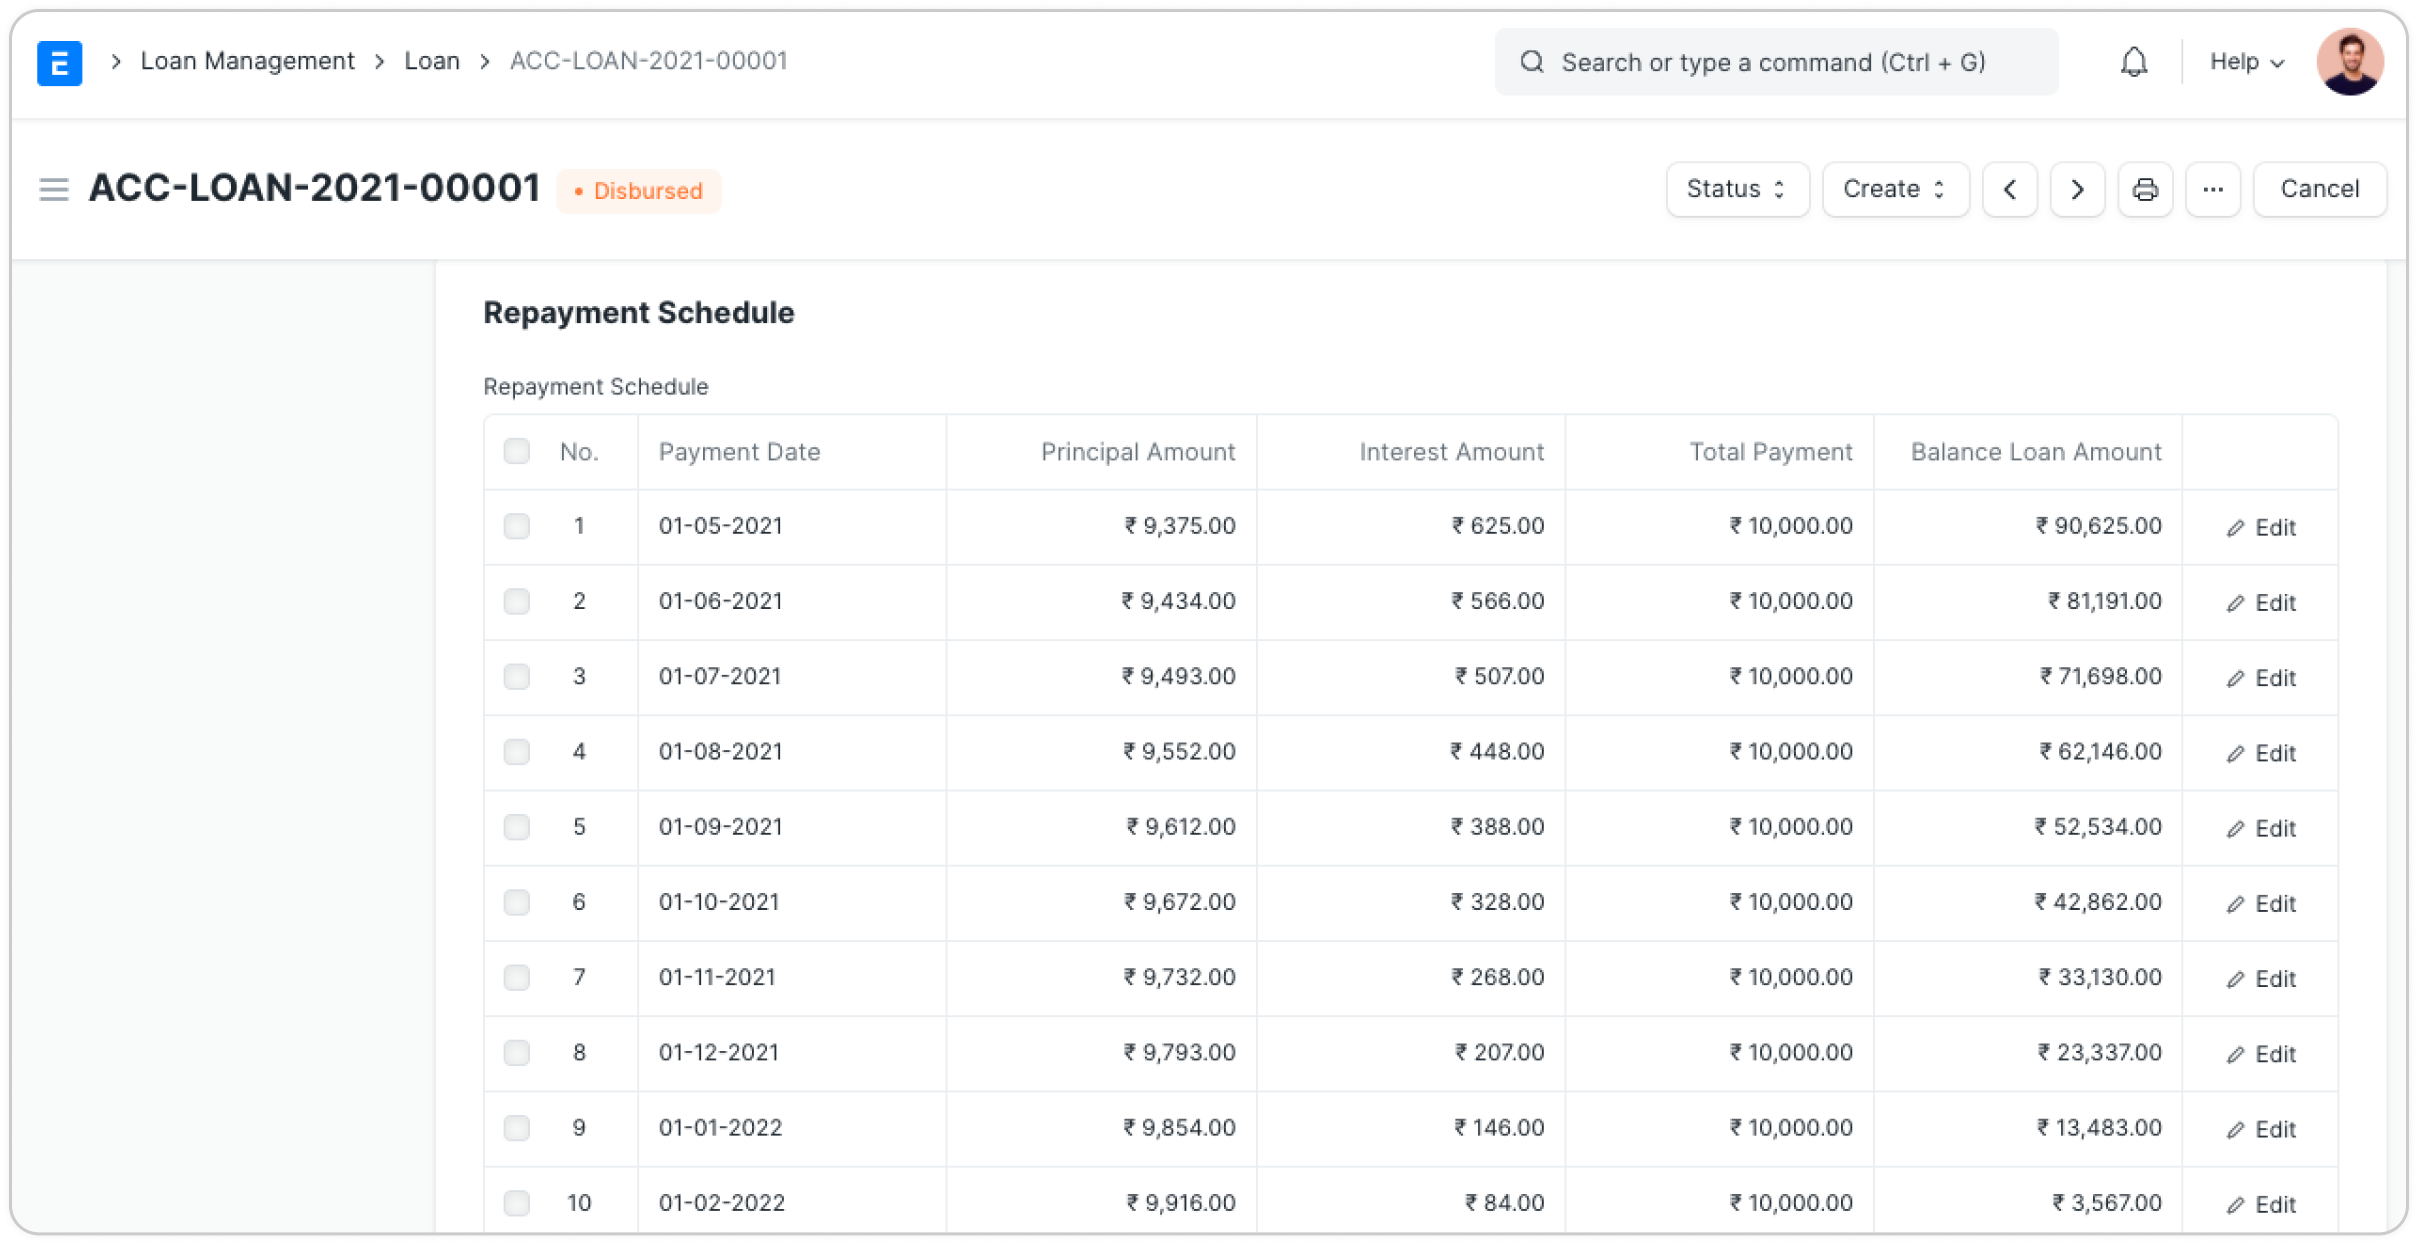Select all rows with header checkbox

coord(517,452)
